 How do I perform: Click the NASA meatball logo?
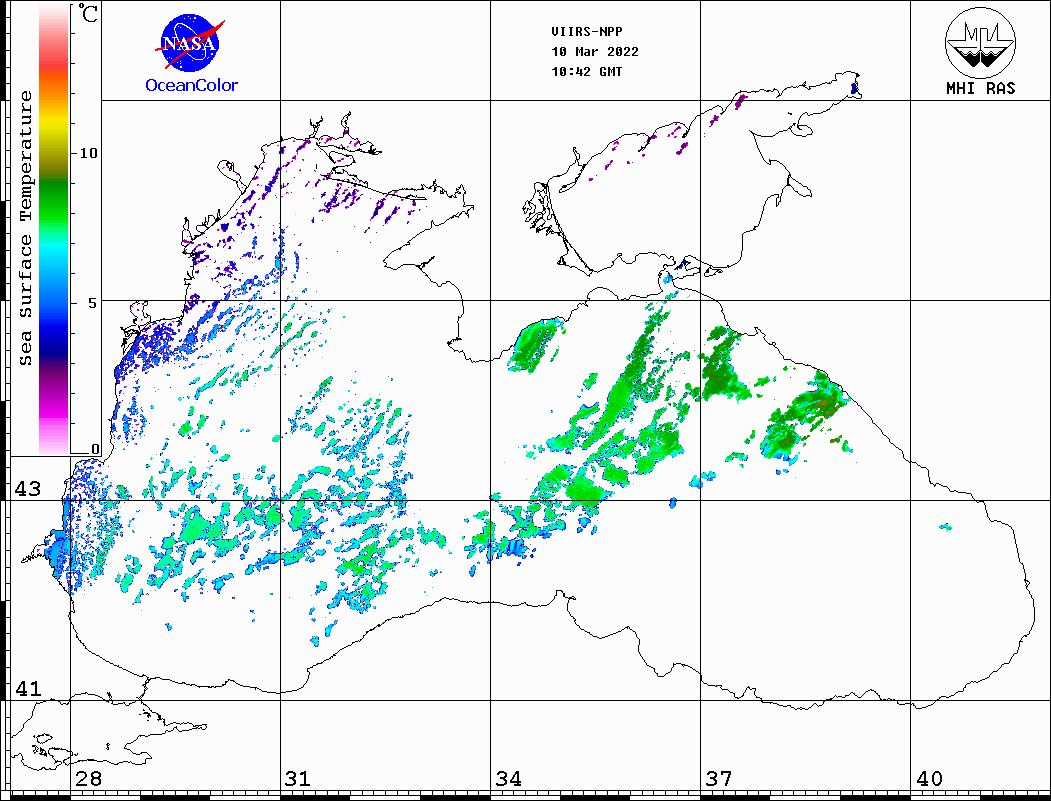(191, 43)
